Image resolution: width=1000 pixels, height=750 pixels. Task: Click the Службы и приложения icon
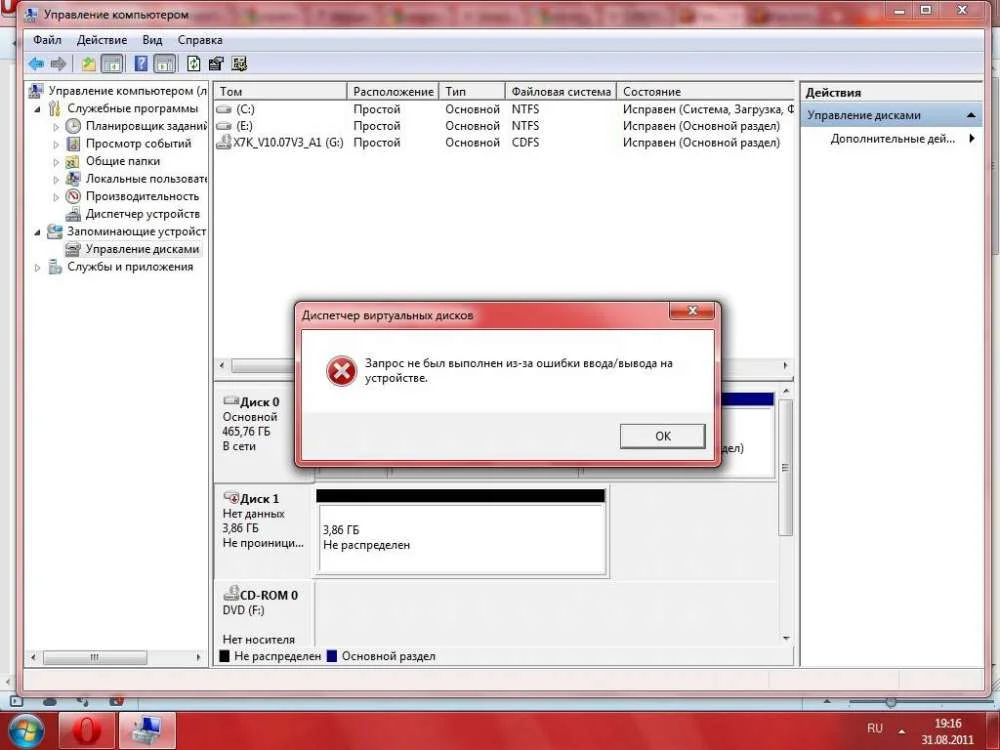(x=55, y=267)
